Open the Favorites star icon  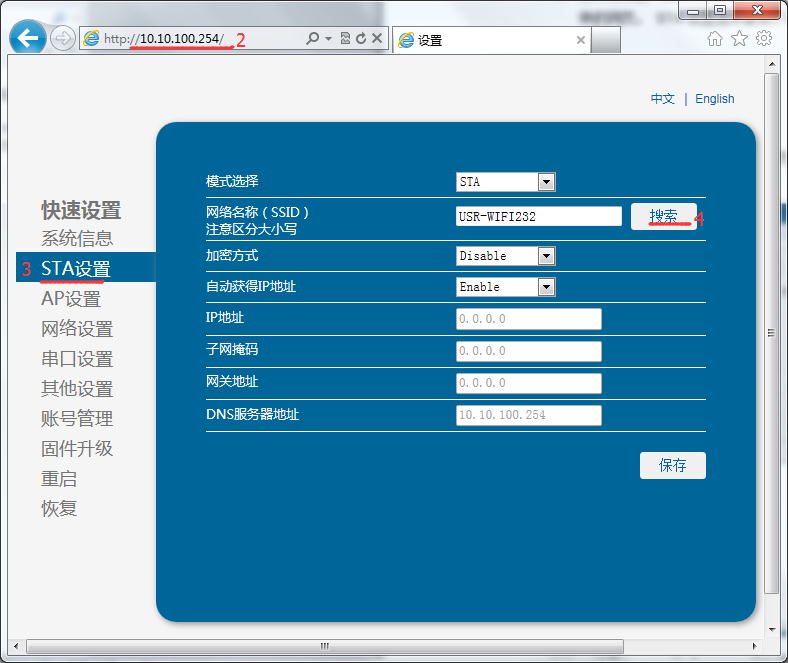[739, 38]
